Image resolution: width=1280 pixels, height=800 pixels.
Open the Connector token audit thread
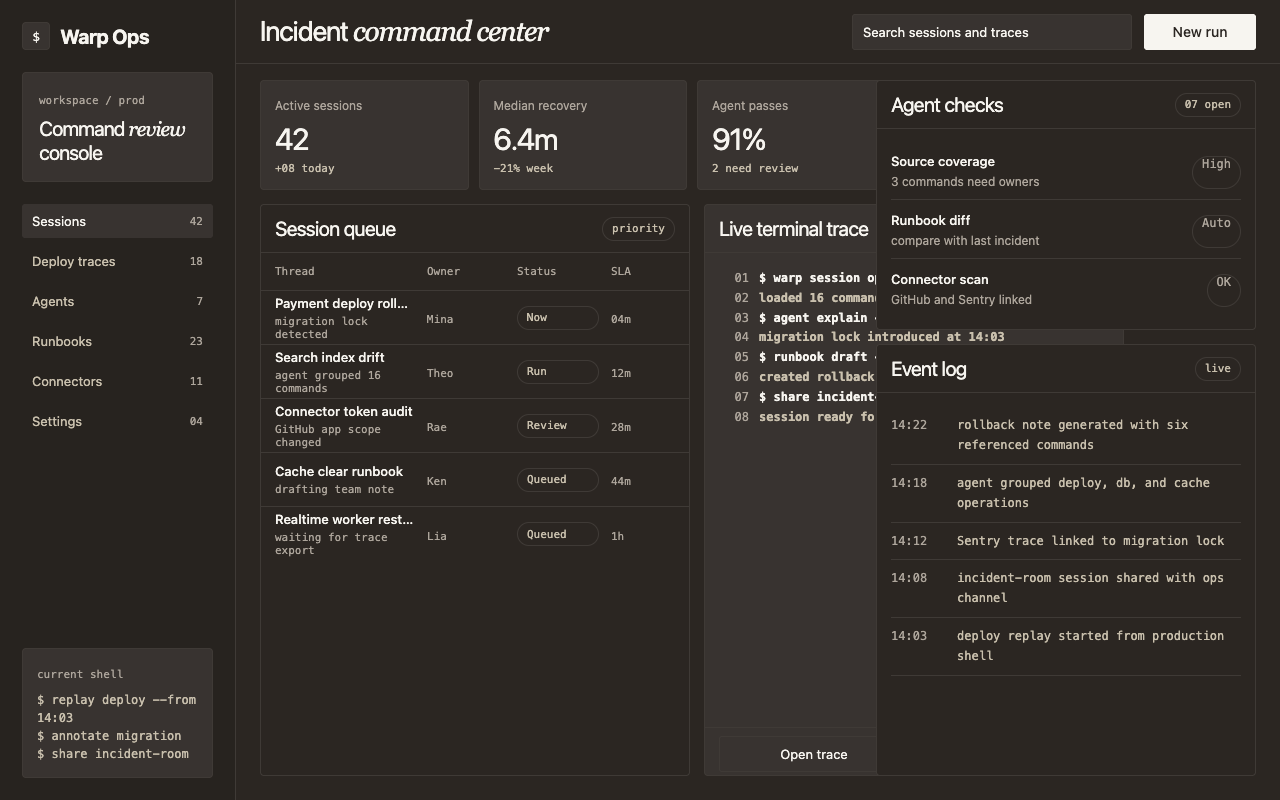[475, 426]
